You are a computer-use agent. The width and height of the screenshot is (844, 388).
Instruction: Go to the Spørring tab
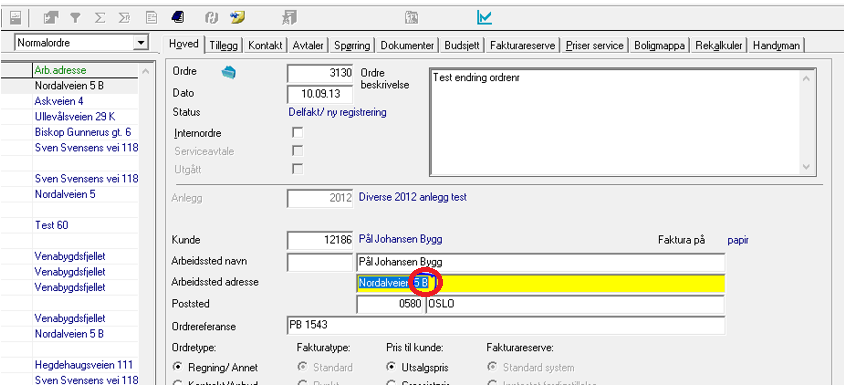click(x=352, y=46)
